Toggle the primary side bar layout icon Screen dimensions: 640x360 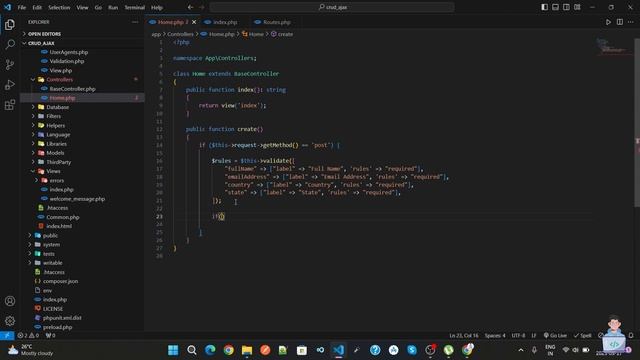[544, 7]
